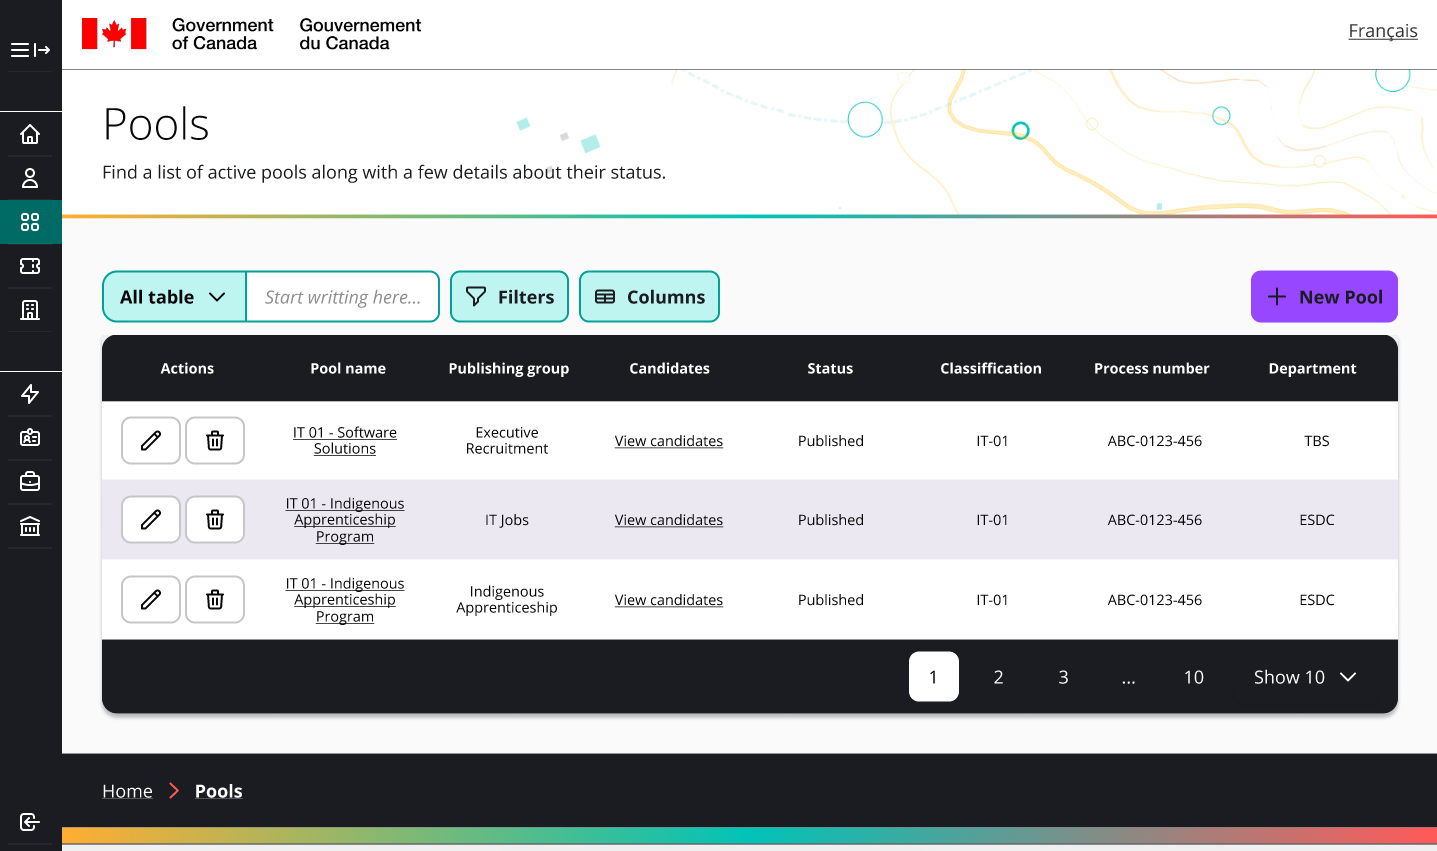Switch language to Français
Image resolution: width=1437 pixels, height=851 pixels.
click(x=1383, y=30)
